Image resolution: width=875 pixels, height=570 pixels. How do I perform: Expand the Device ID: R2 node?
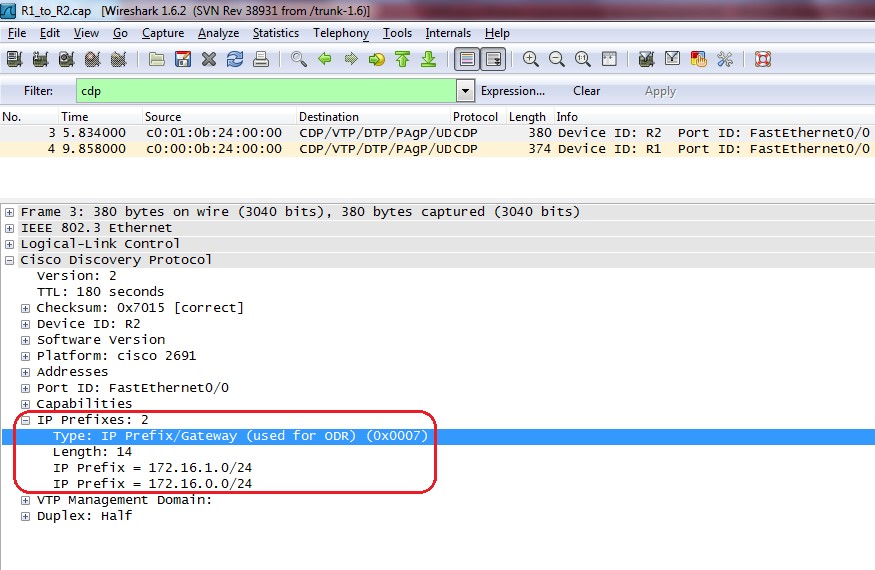click(26, 324)
